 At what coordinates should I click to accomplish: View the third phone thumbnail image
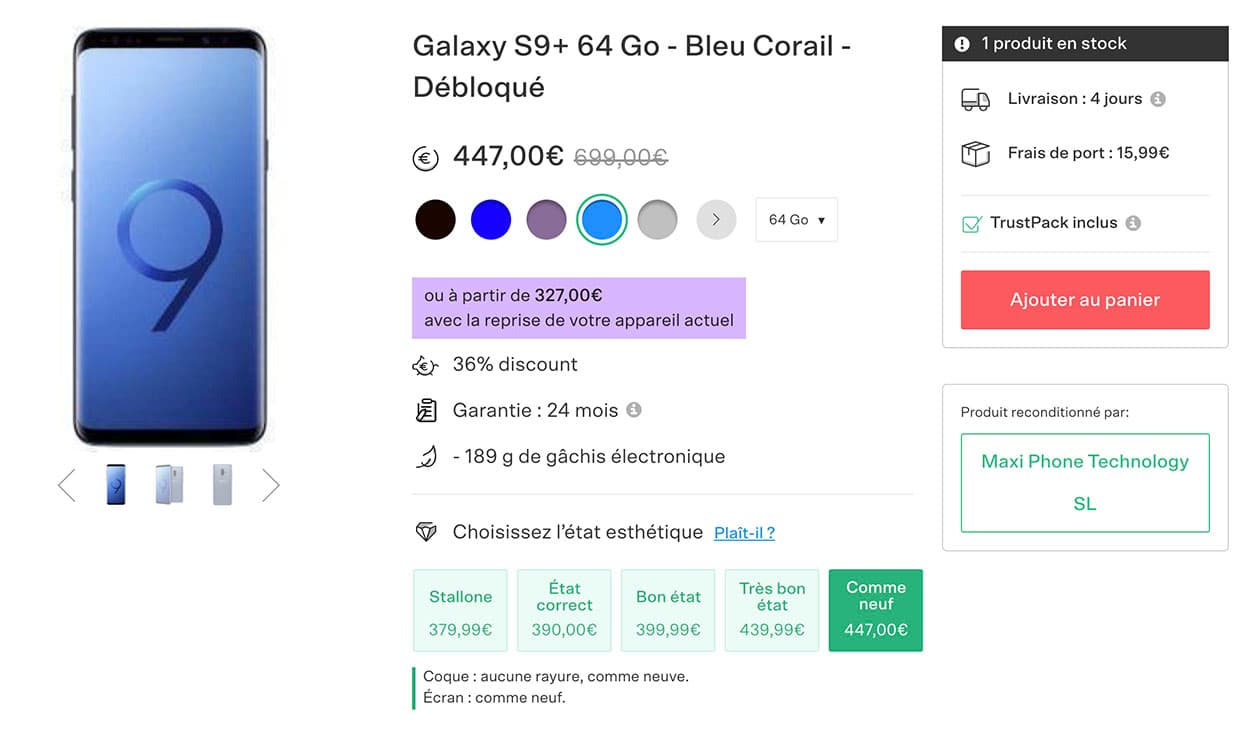[222, 485]
